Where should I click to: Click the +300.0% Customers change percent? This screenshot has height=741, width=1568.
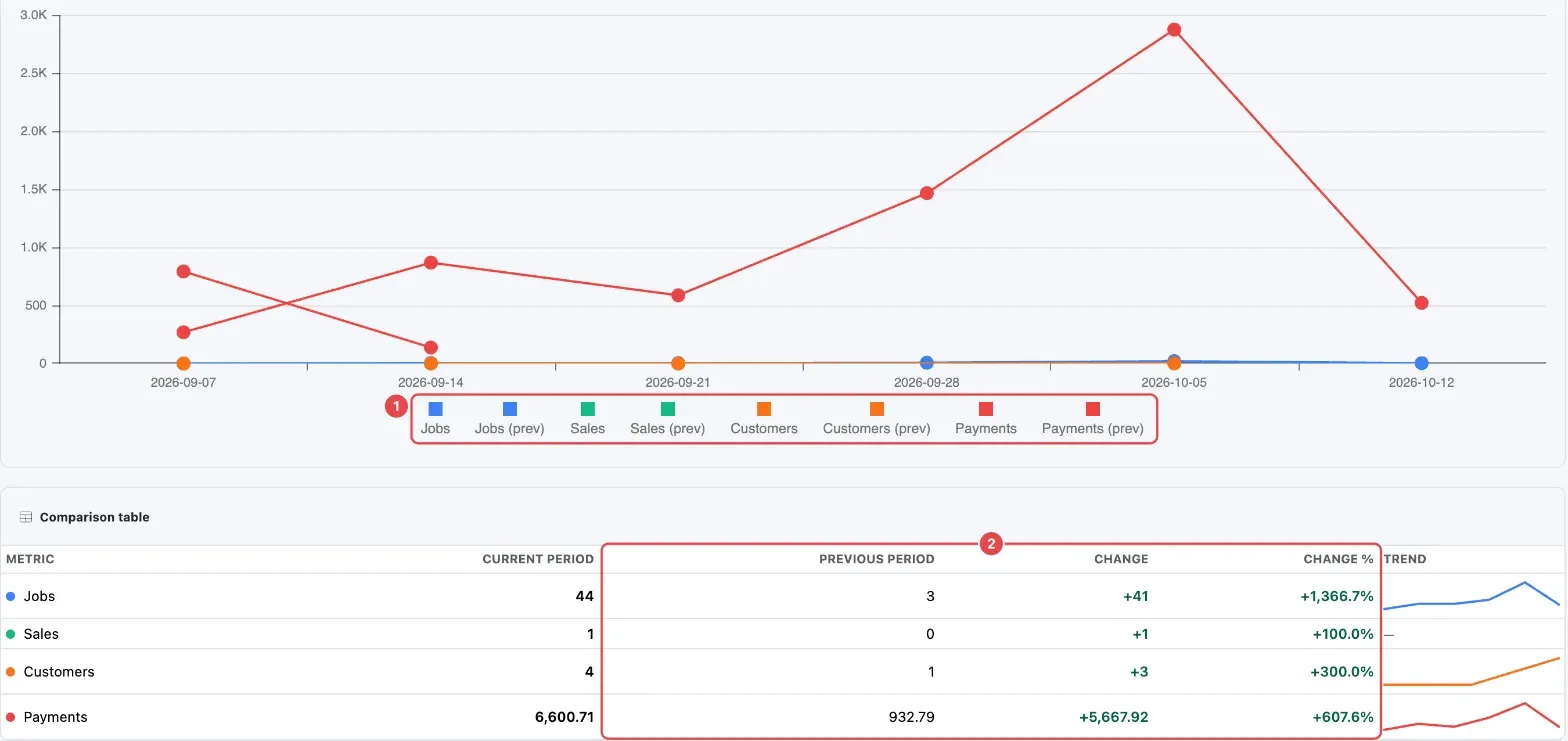click(x=1342, y=672)
